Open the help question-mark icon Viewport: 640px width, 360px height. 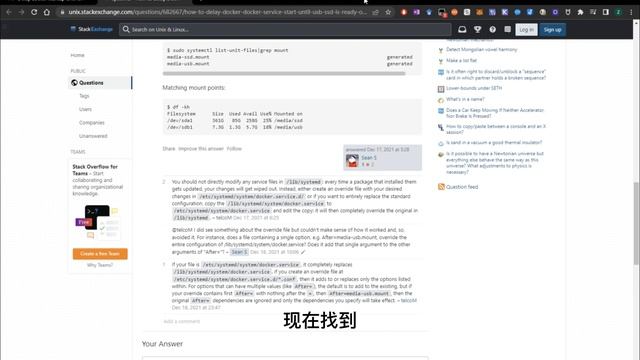[493, 29]
